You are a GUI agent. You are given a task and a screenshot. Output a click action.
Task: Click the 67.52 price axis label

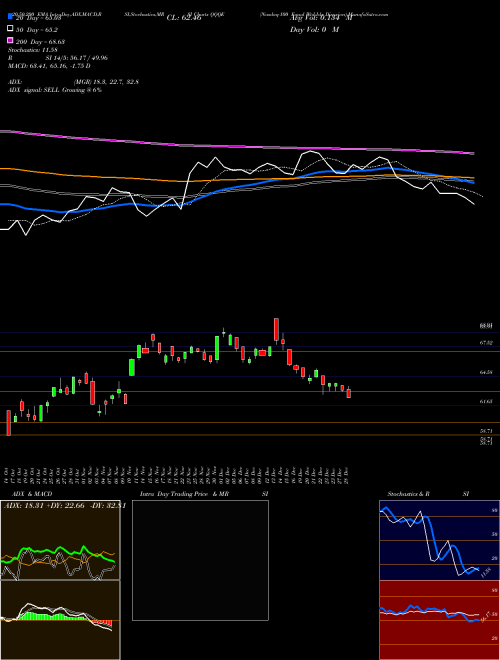(x=486, y=343)
